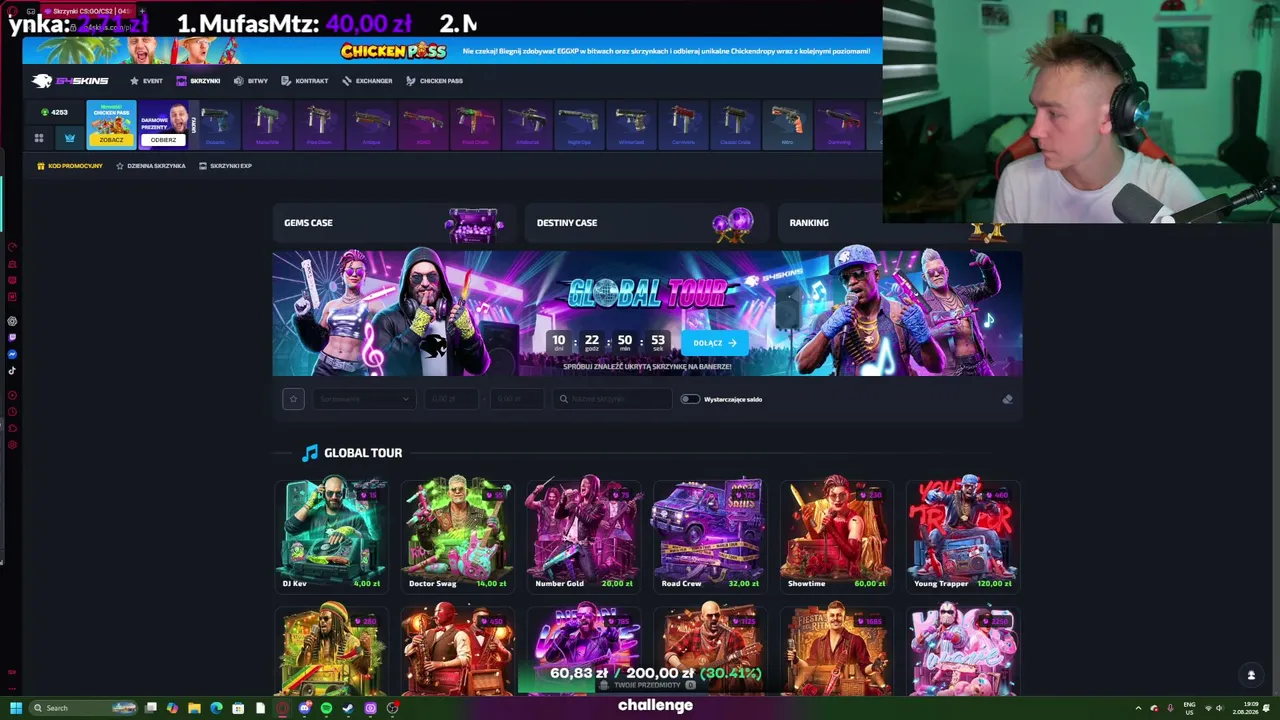The image size is (1280, 720).
Task: Open the Chicken Pass menu item
Action: [x=434, y=81]
